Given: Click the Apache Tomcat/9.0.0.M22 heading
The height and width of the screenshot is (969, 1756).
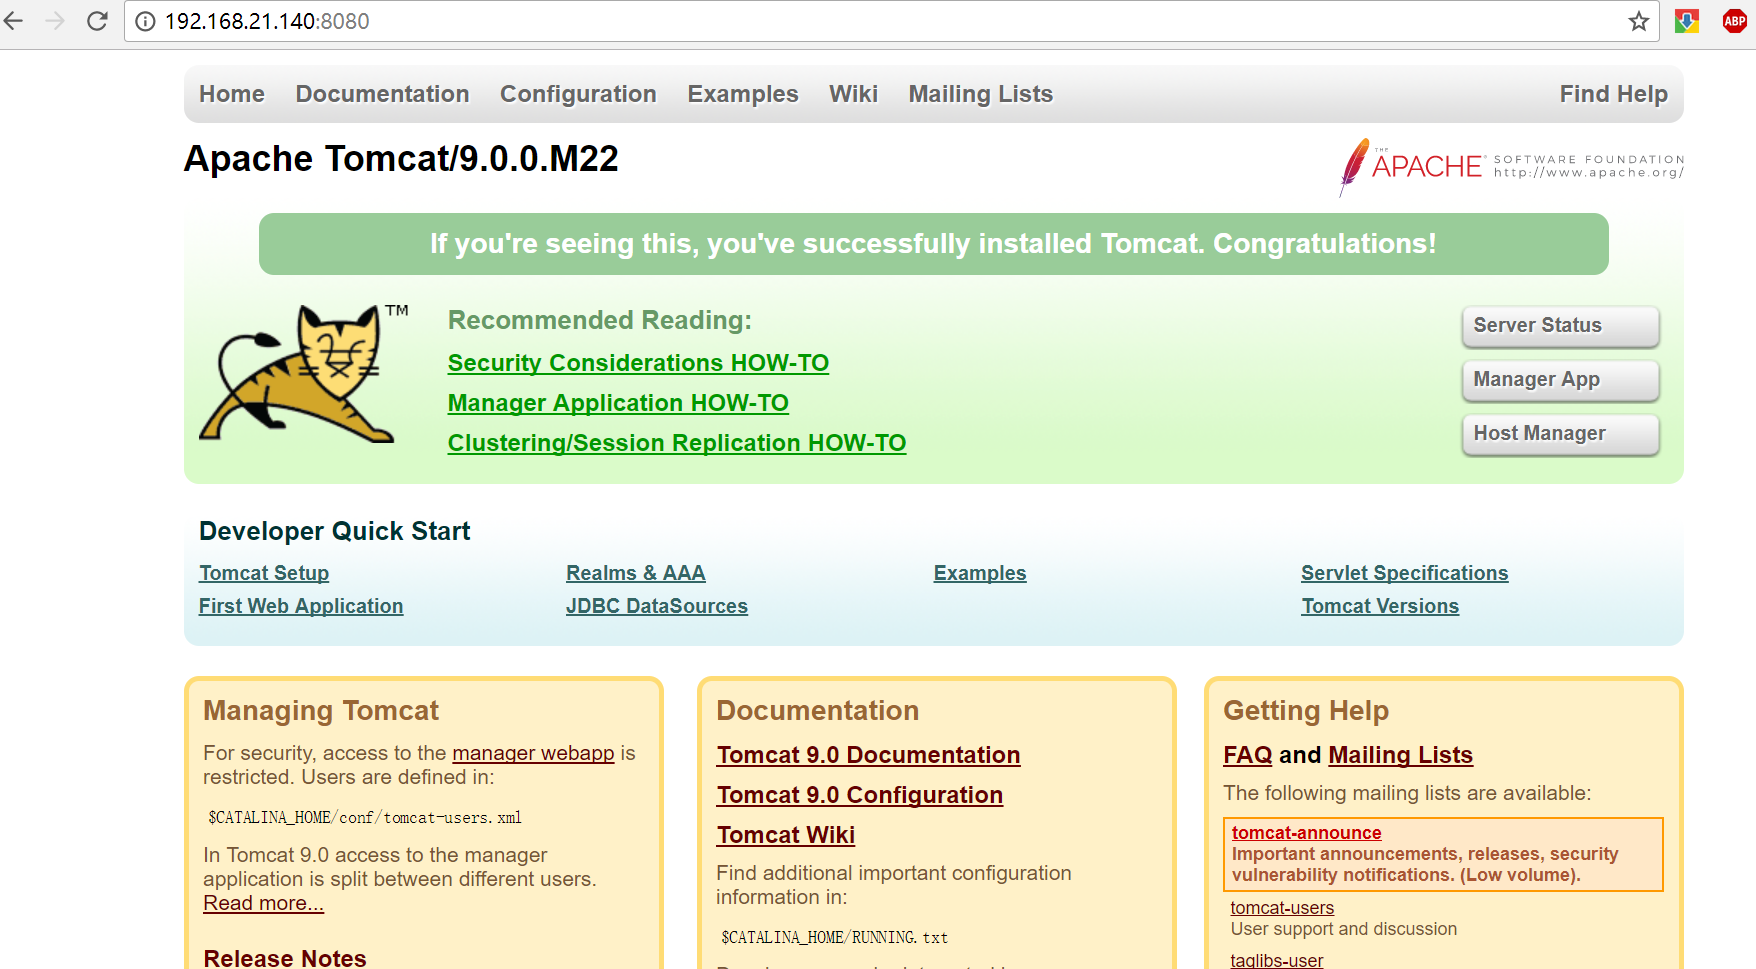Looking at the screenshot, I should point(401,159).
